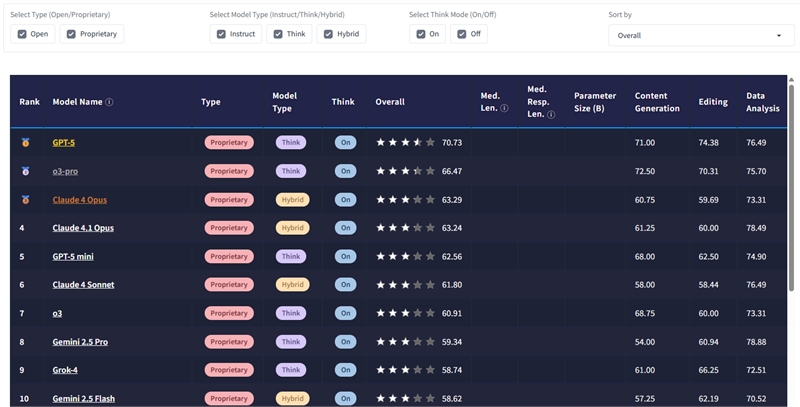This screenshot has width=800, height=407.
Task: Click the star rating in the o3-pro row
Action: 406,171
